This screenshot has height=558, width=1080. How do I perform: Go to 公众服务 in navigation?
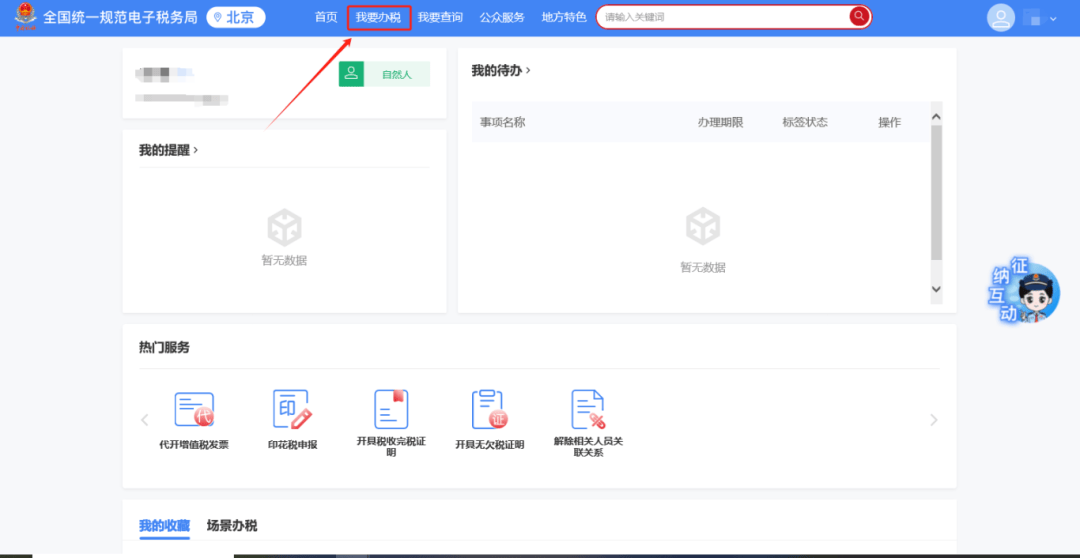click(502, 17)
